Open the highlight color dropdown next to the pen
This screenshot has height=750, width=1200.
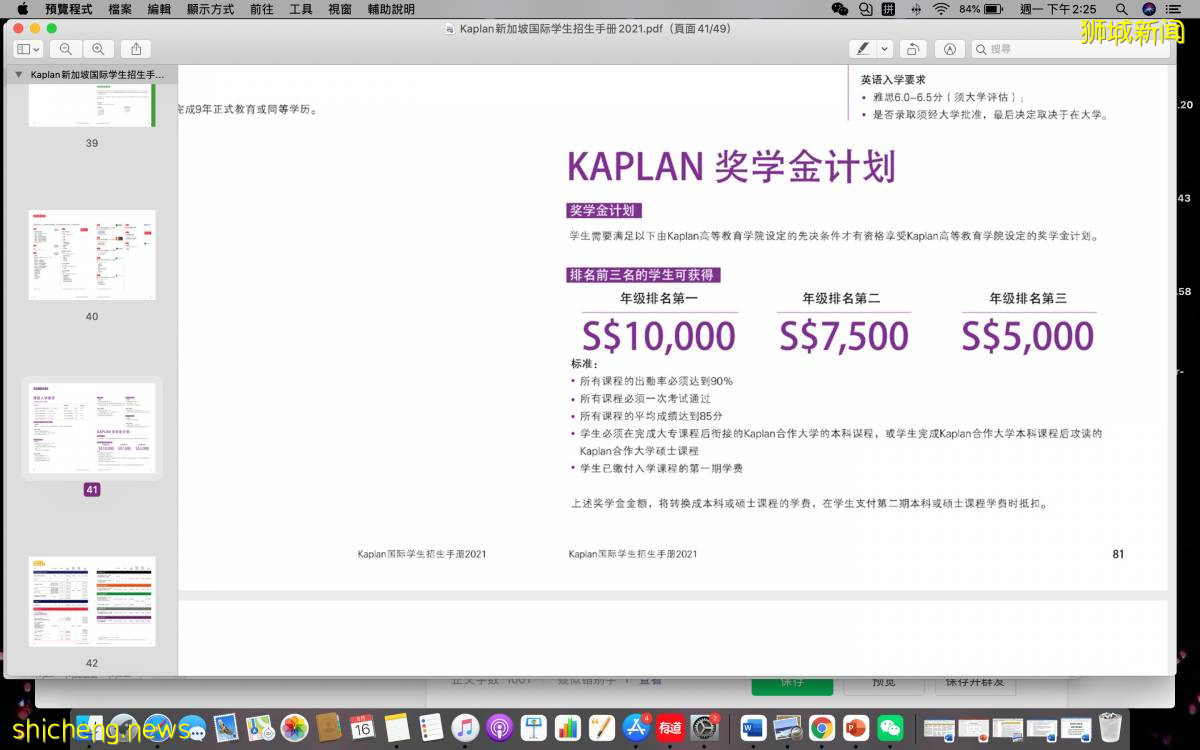coord(884,48)
